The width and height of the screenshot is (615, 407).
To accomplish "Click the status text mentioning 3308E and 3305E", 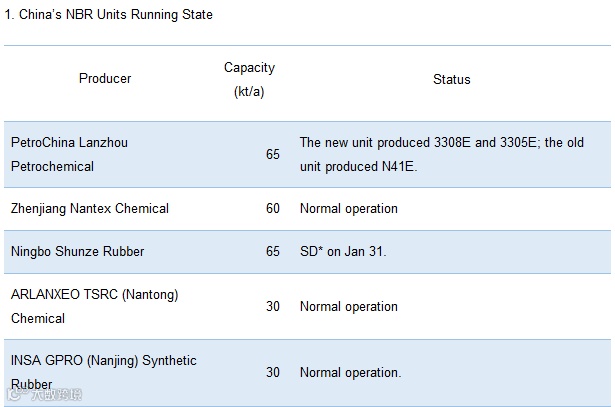I will coord(442,154).
